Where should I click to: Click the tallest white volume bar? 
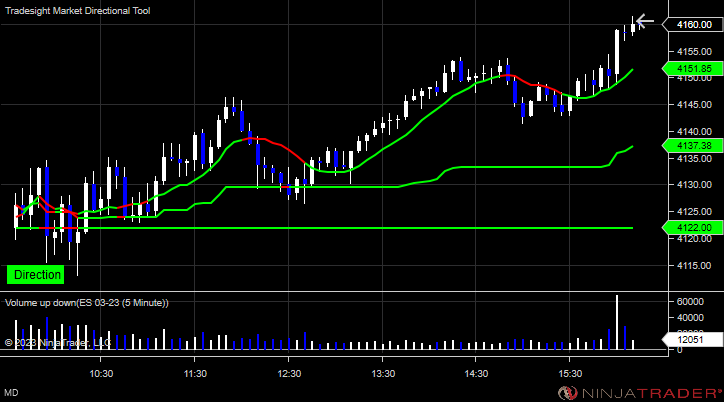tap(617, 322)
